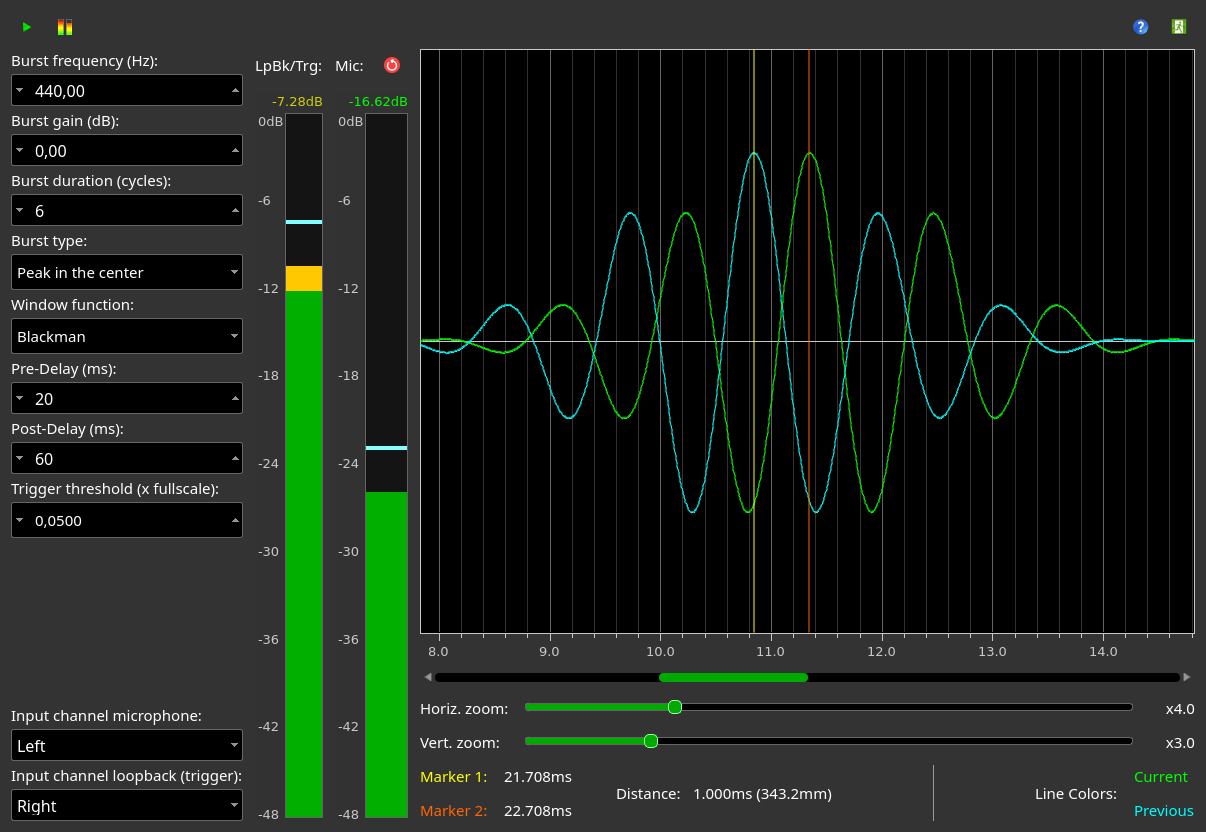Open the Burst type dropdown

coord(127,272)
